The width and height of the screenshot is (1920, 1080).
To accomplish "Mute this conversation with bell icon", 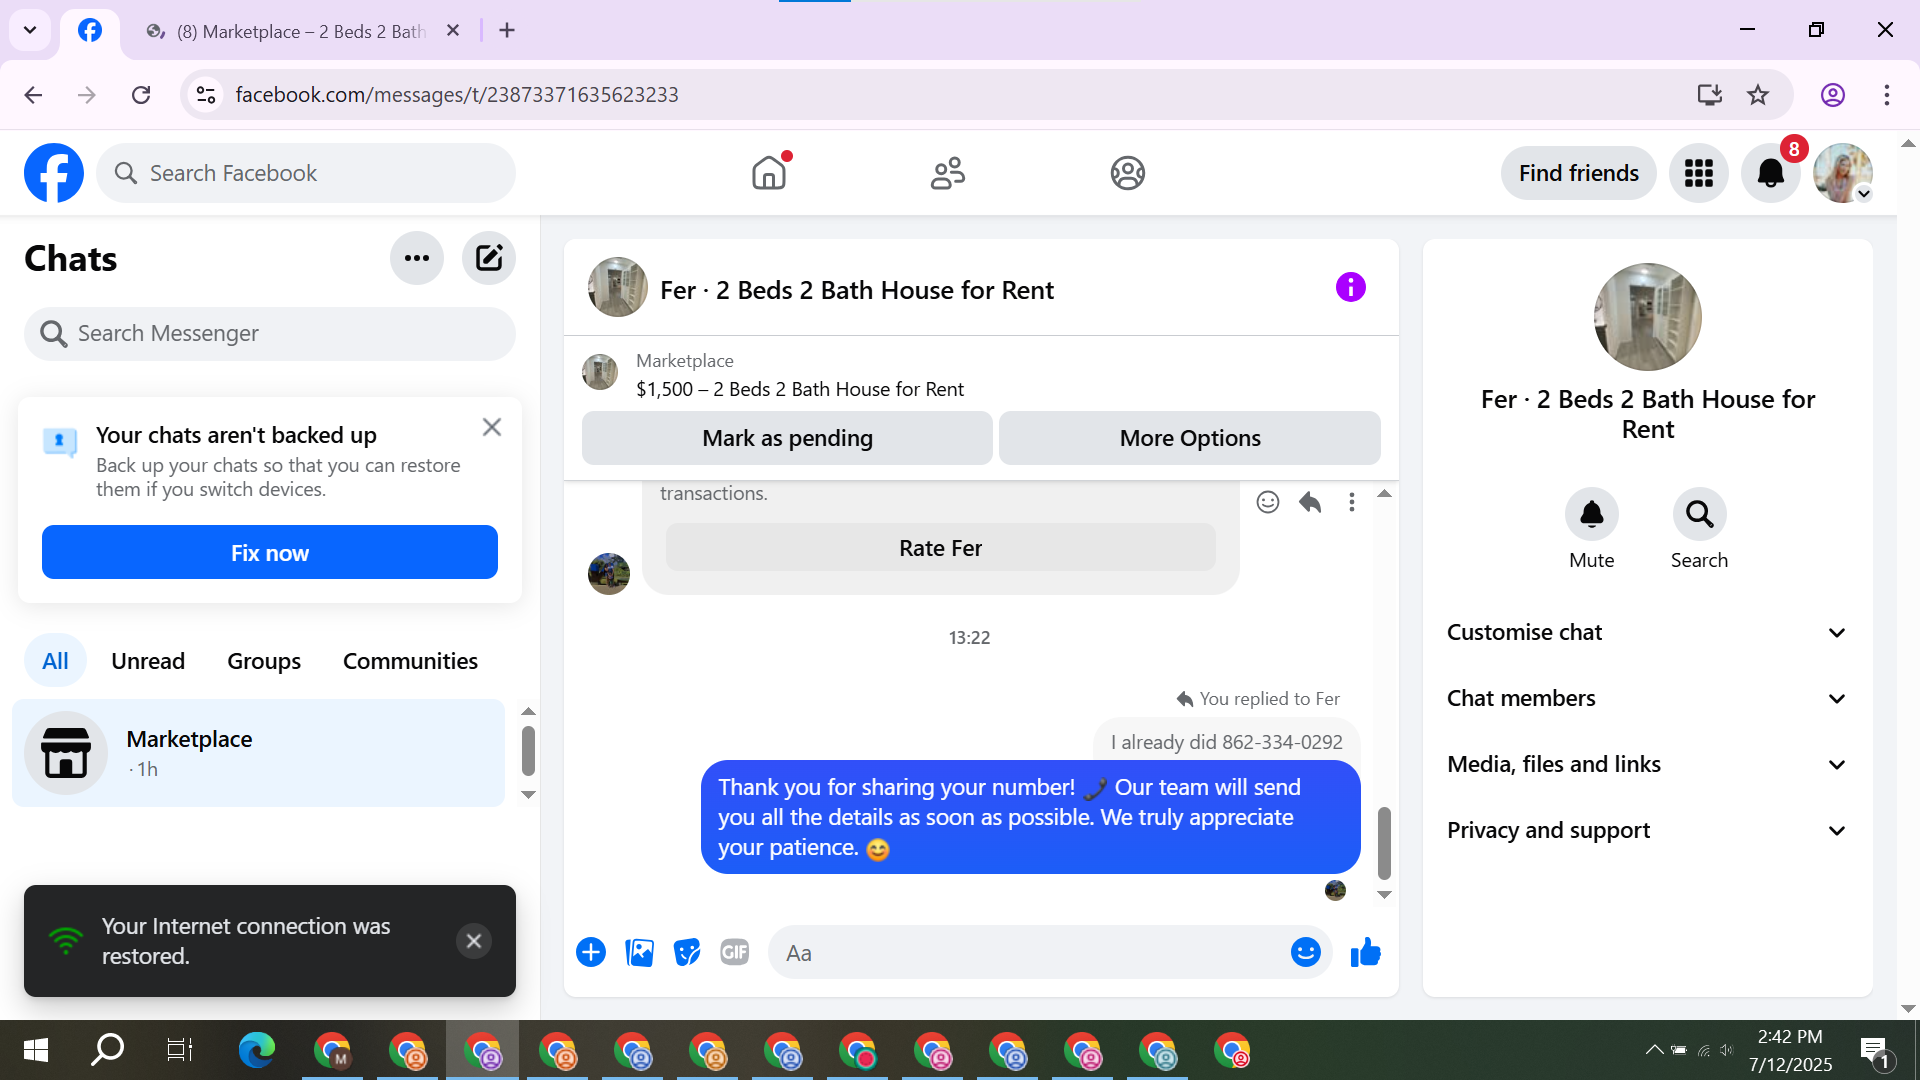I will (x=1591, y=515).
